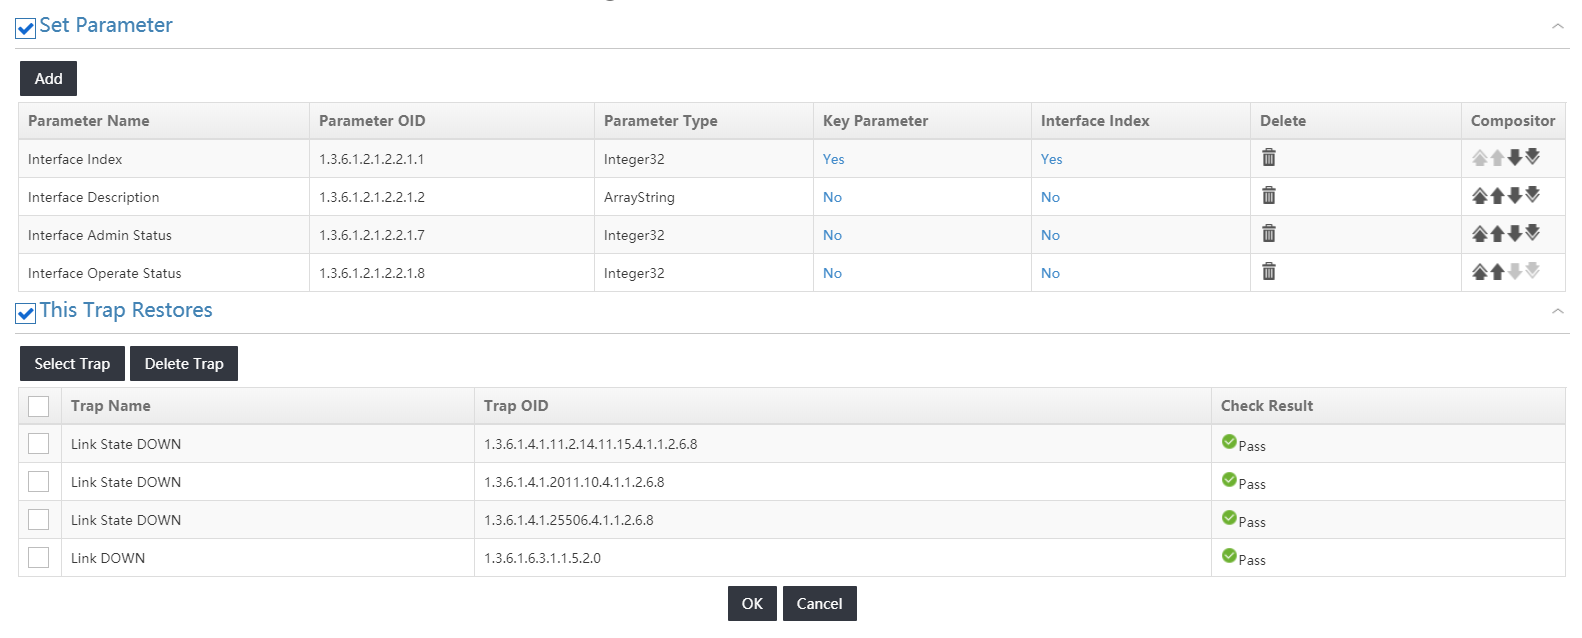Viewport: 1582px width, 638px height.
Task: Click the Set Parameter section title
Action: pyautogui.click(x=106, y=25)
